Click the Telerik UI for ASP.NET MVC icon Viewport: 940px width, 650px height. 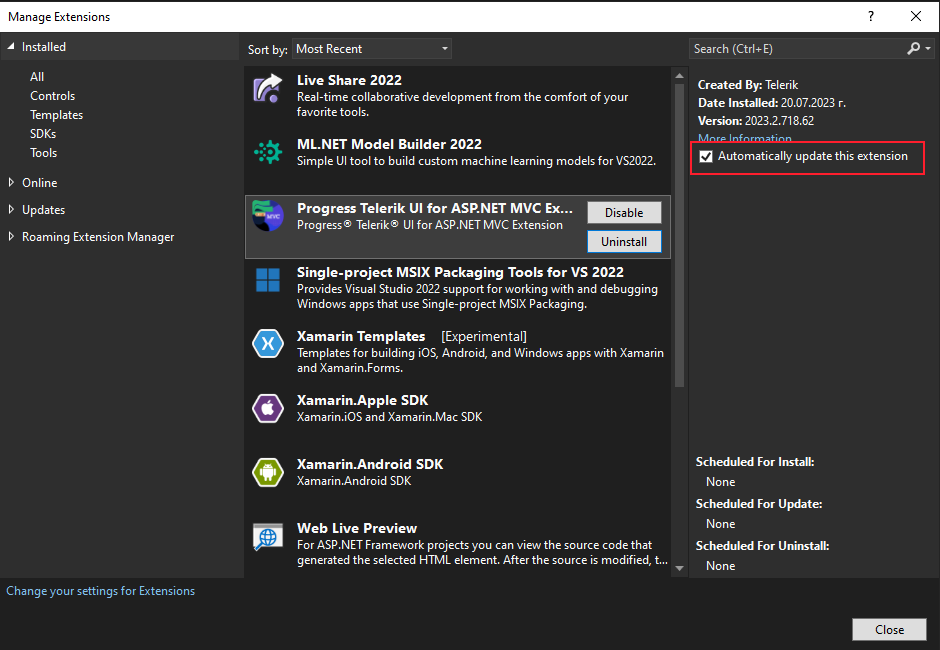268,215
